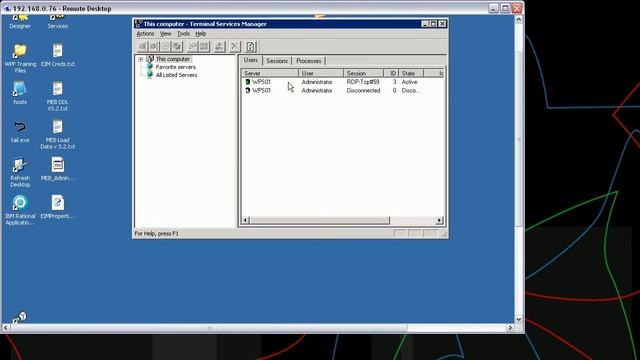Click the Remote Desktop vertical scrollbar down arrow
640x360 pixels.
click(519, 320)
